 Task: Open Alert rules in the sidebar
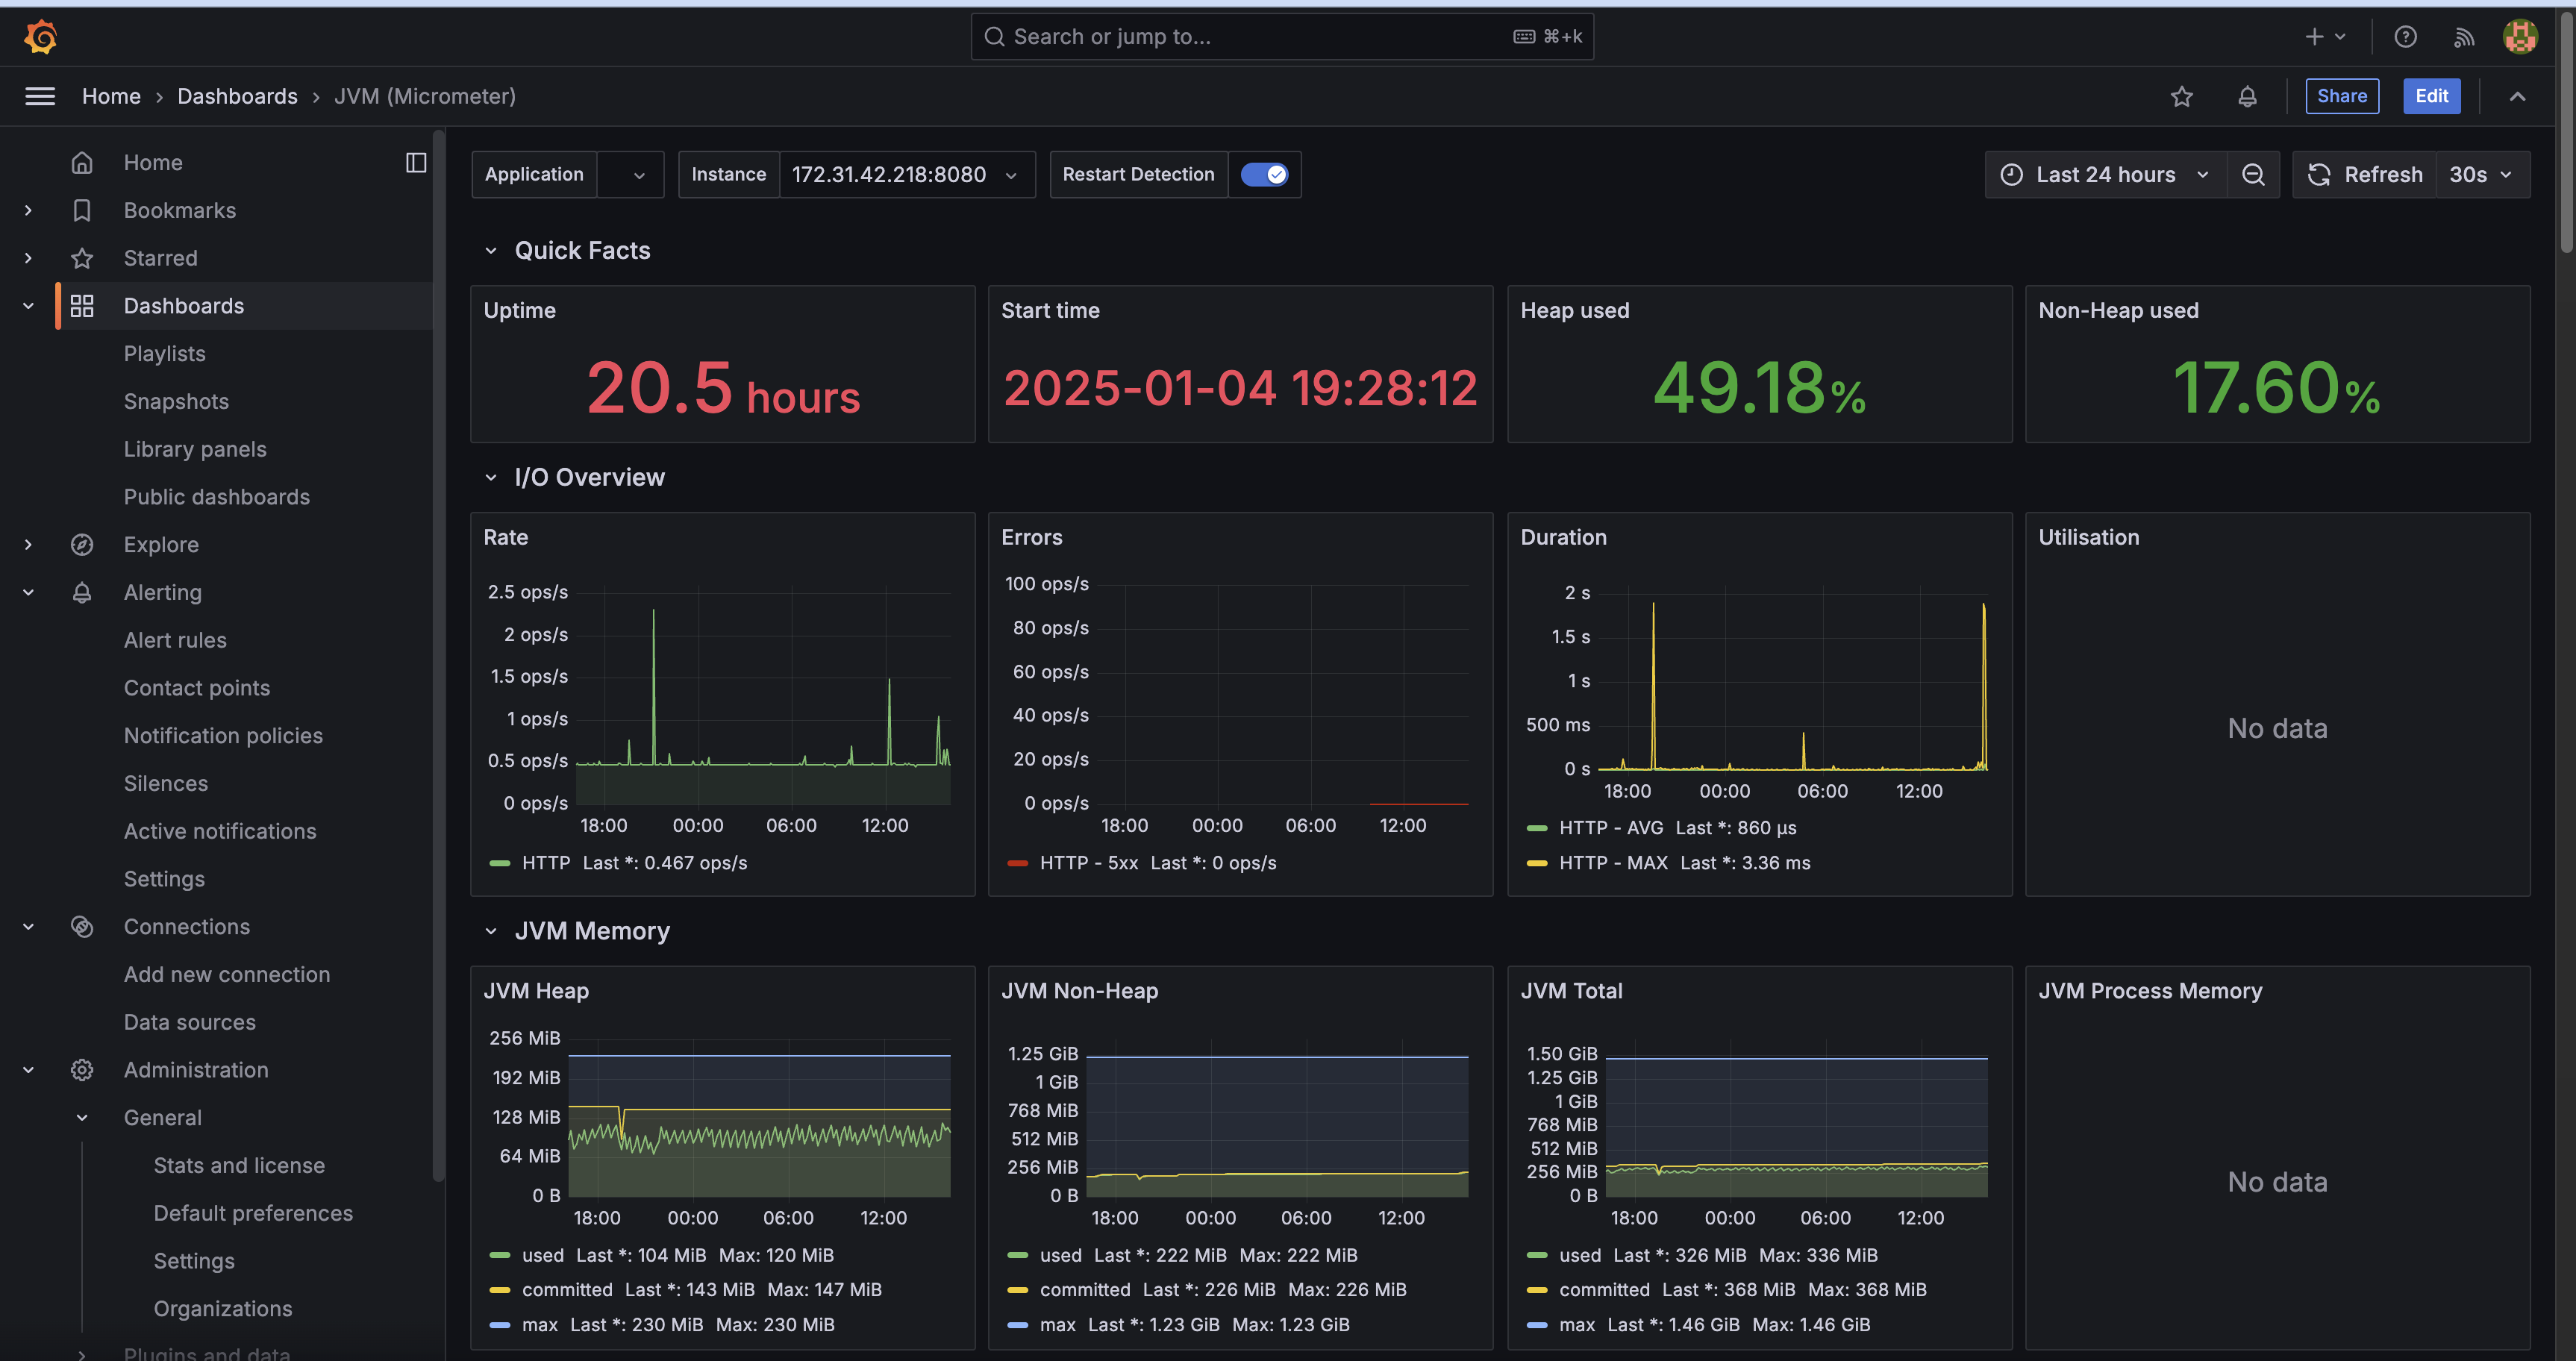(x=175, y=640)
